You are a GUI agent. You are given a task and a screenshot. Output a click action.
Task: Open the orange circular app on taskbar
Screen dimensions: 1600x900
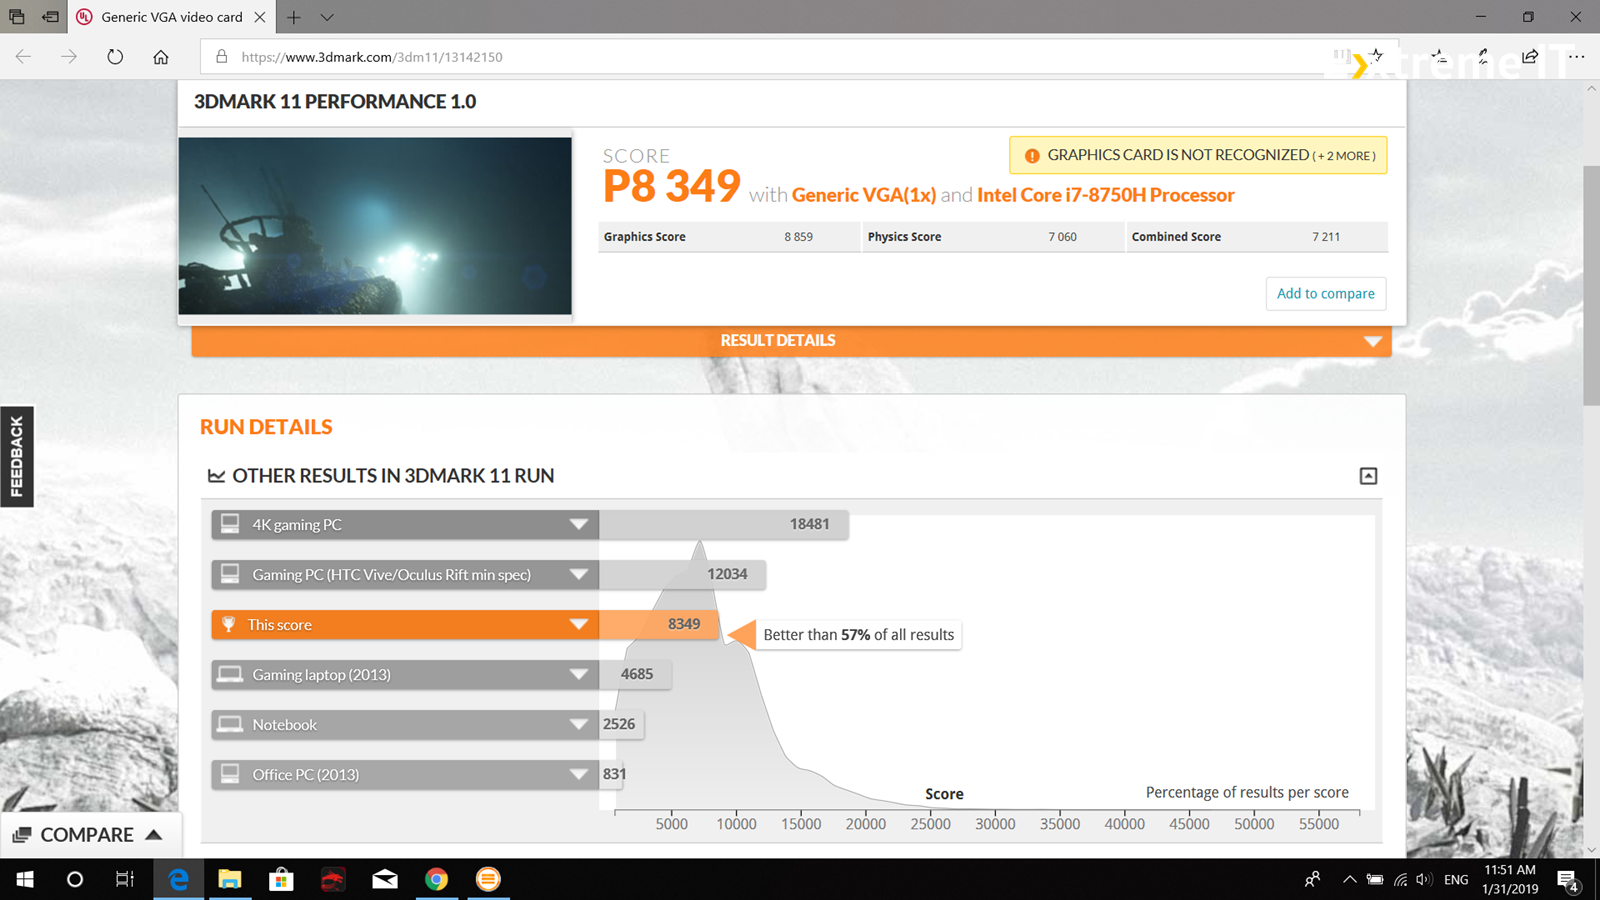point(488,879)
